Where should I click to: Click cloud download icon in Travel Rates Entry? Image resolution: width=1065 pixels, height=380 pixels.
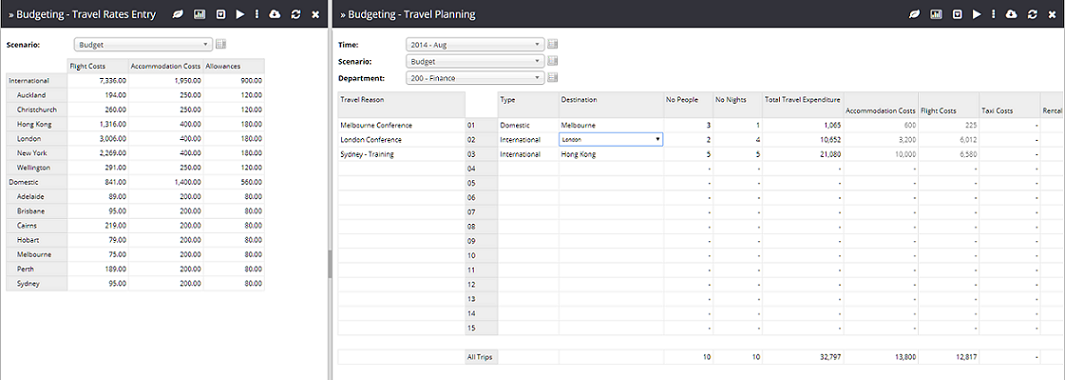(275, 14)
